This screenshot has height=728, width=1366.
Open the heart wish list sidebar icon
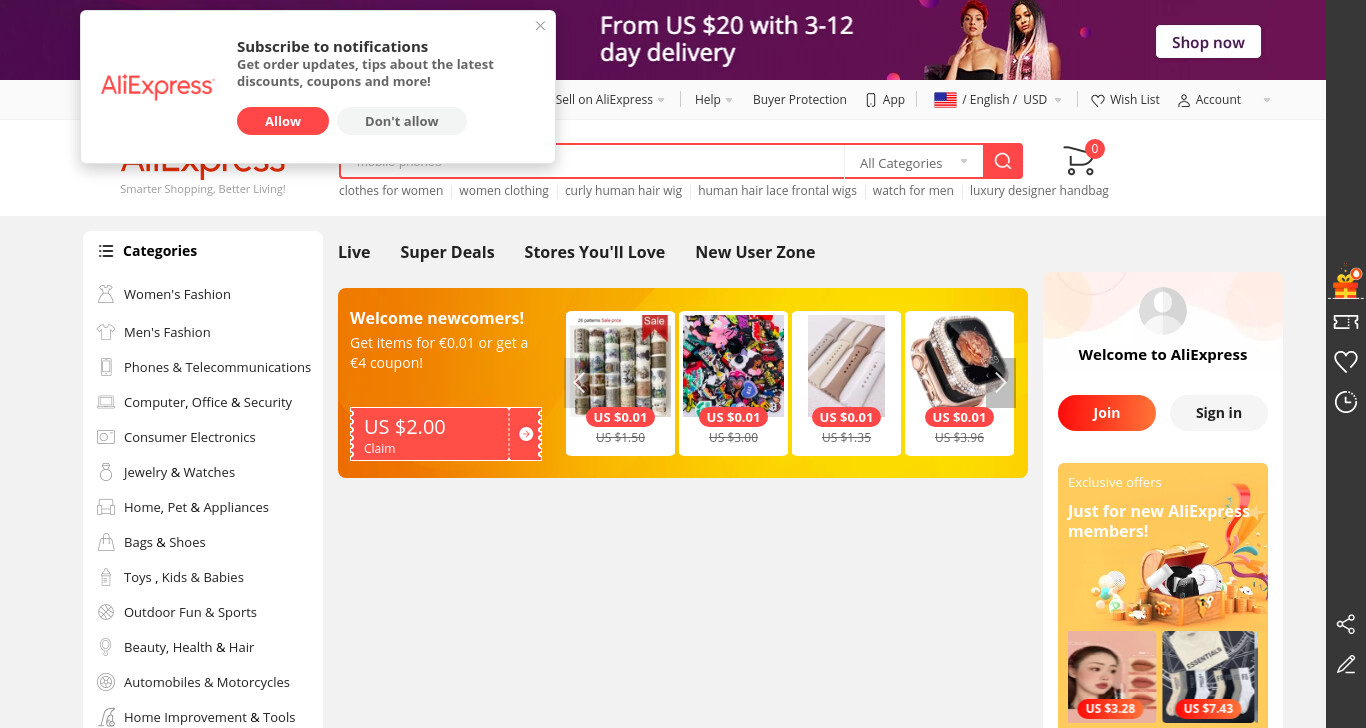(x=1346, y=362)
